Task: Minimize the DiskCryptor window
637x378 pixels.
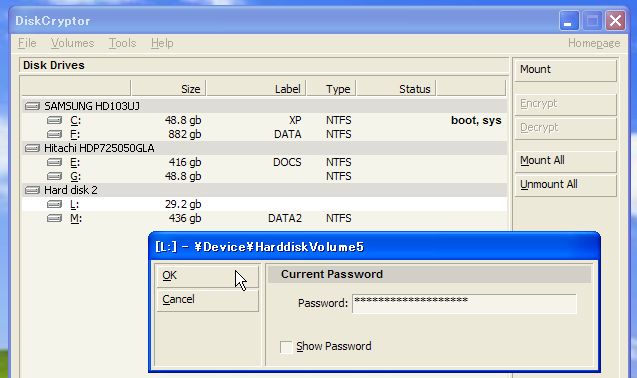Action: pos(569,20)
